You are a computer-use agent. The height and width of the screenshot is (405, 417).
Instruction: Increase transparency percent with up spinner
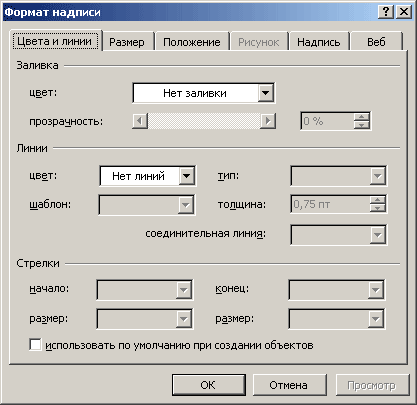(362, 117)
